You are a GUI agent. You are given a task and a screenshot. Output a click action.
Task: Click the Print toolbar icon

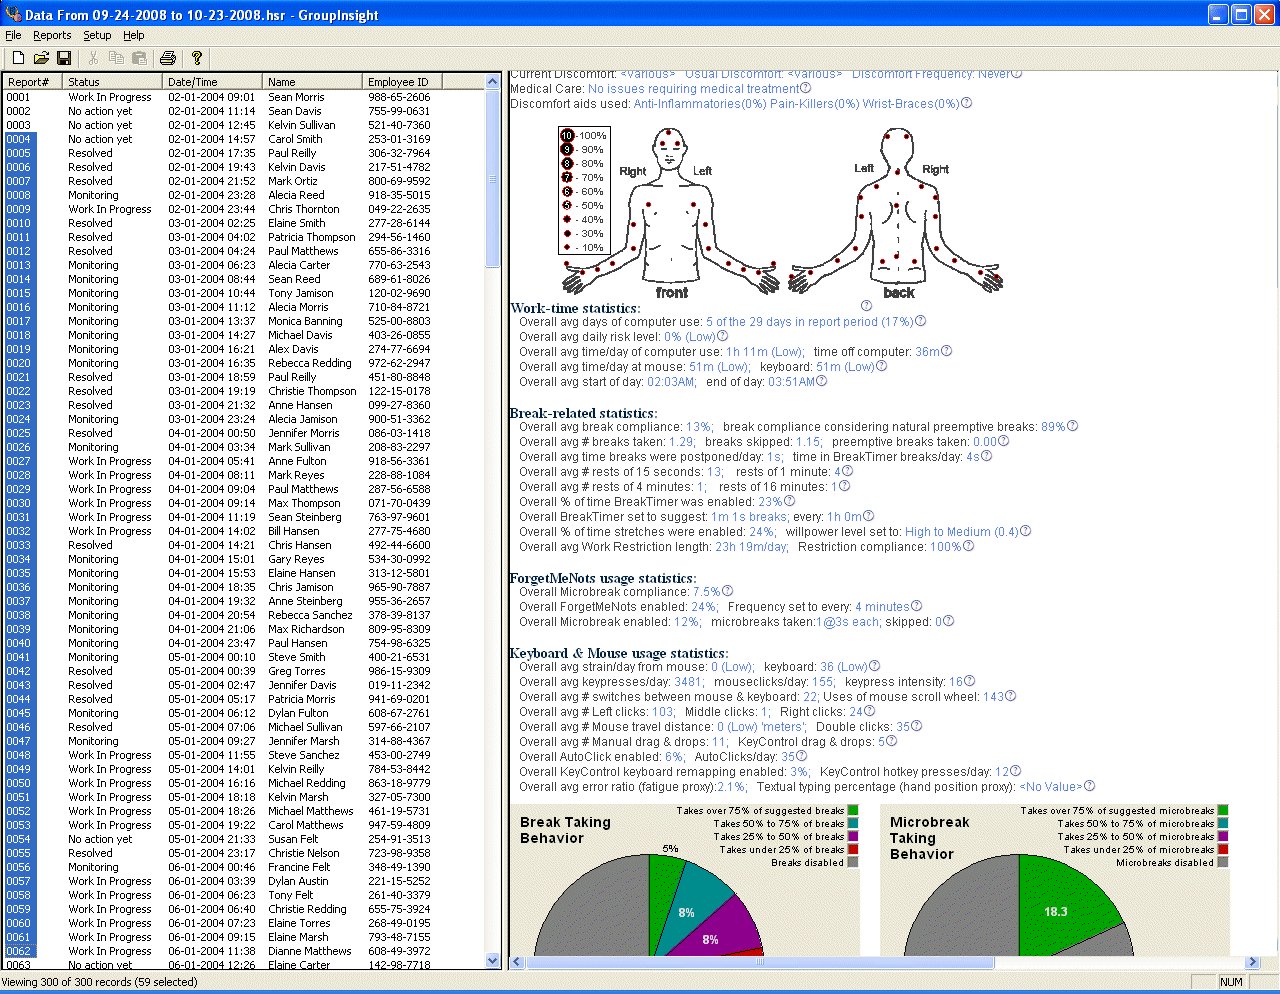coord(168,59)
